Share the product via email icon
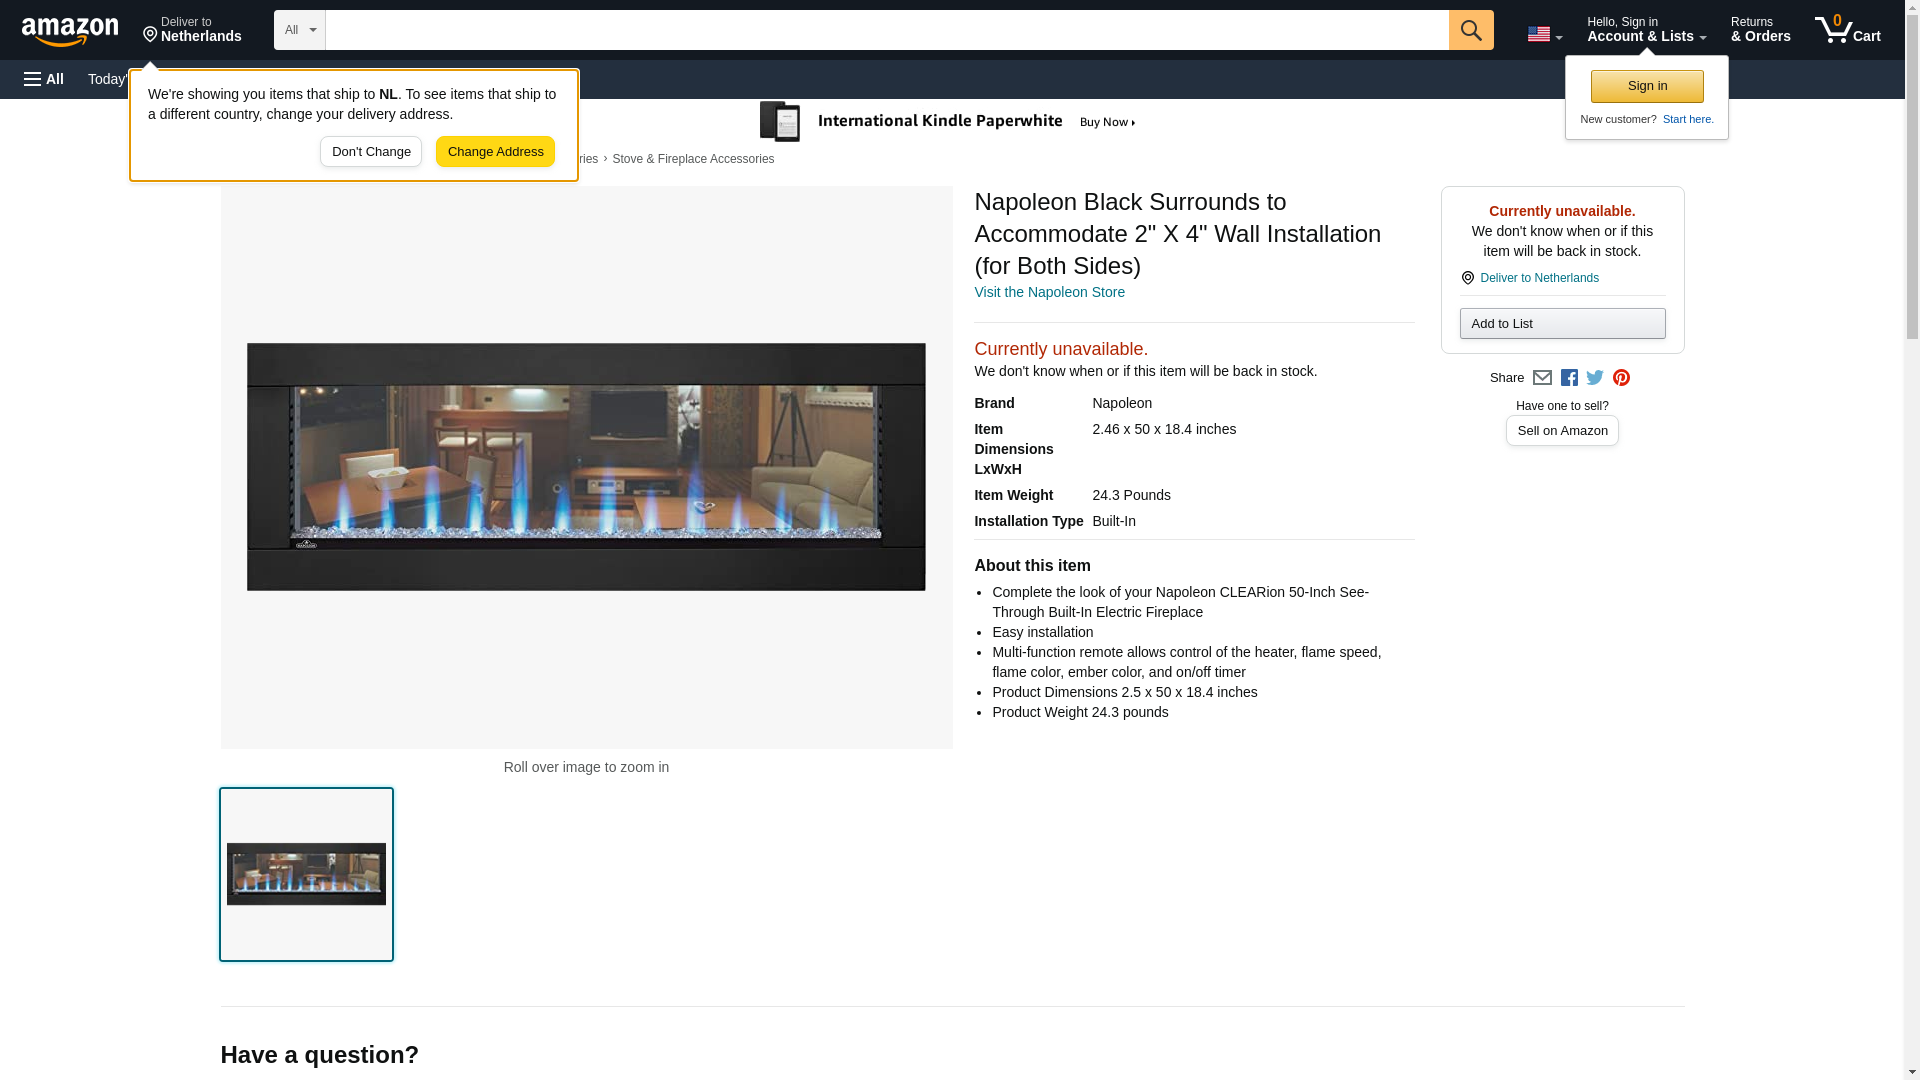1920x1080 pixels. pyautogui.click(x=1542, y=378)
